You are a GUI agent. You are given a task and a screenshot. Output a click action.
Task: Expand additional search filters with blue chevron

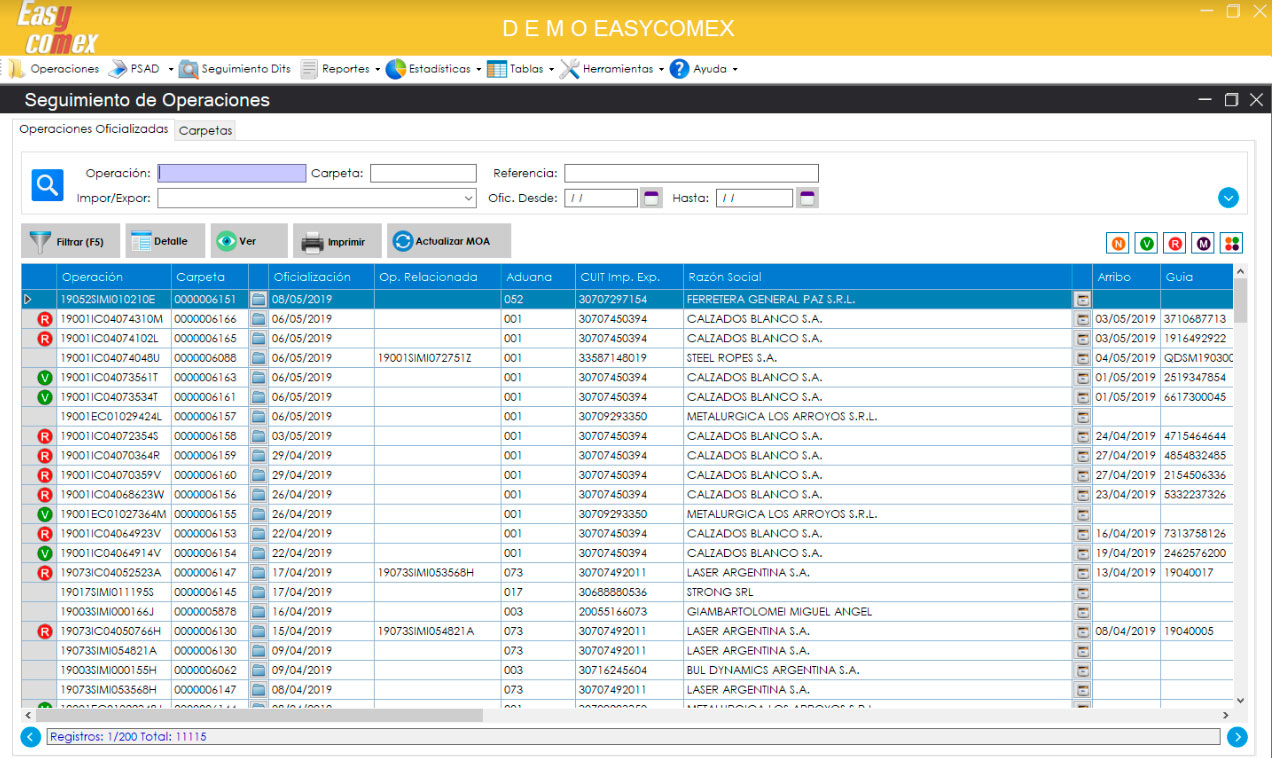[x=1229, y=198]
